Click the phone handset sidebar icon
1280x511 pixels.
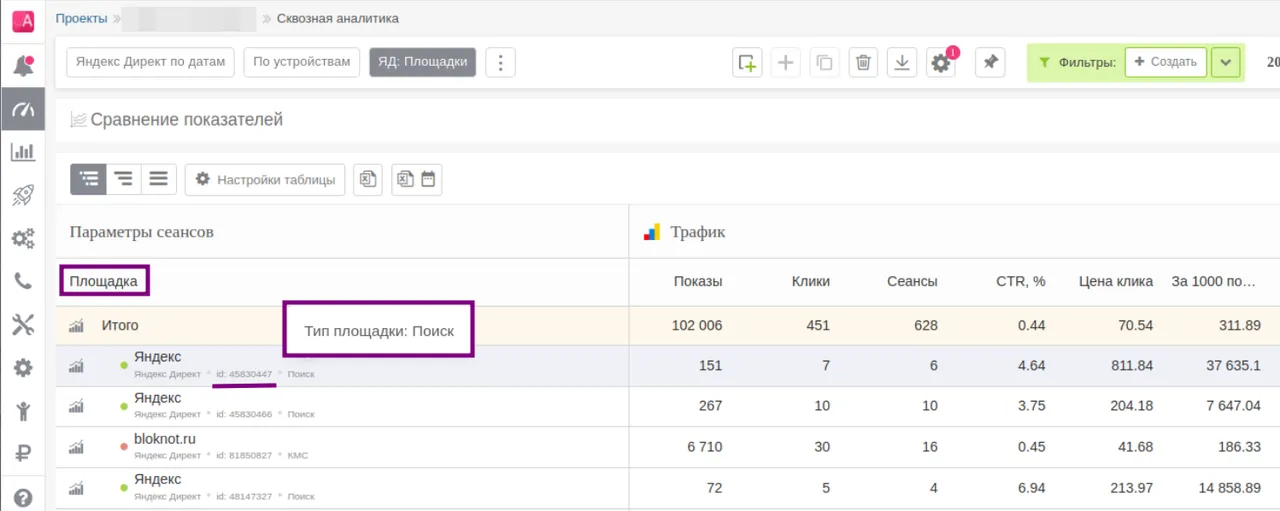pyautogui.click(x=23, y=281)
